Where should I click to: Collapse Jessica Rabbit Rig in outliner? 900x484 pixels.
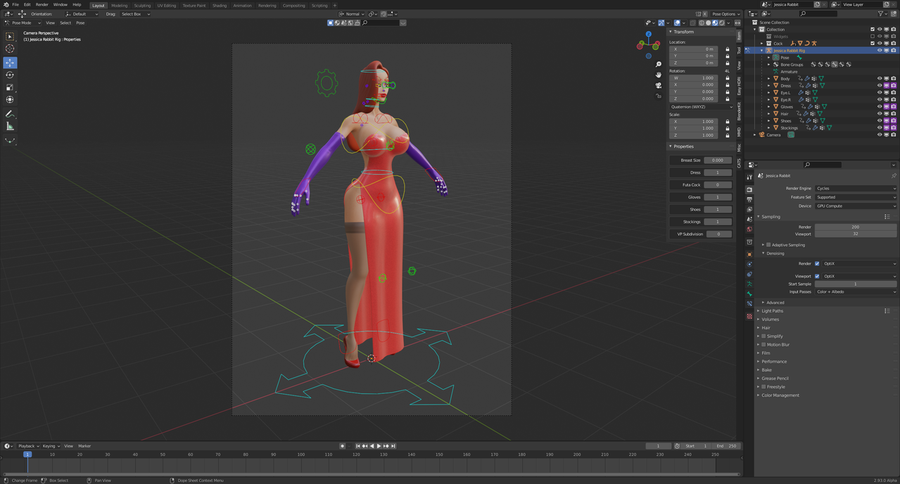click(x=762, y=51)
